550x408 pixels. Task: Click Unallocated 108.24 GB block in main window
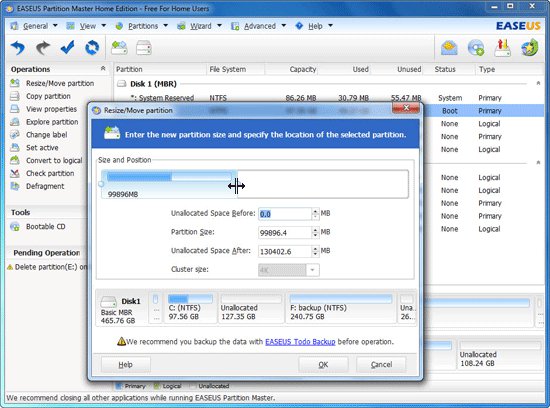tap(500, 354)
